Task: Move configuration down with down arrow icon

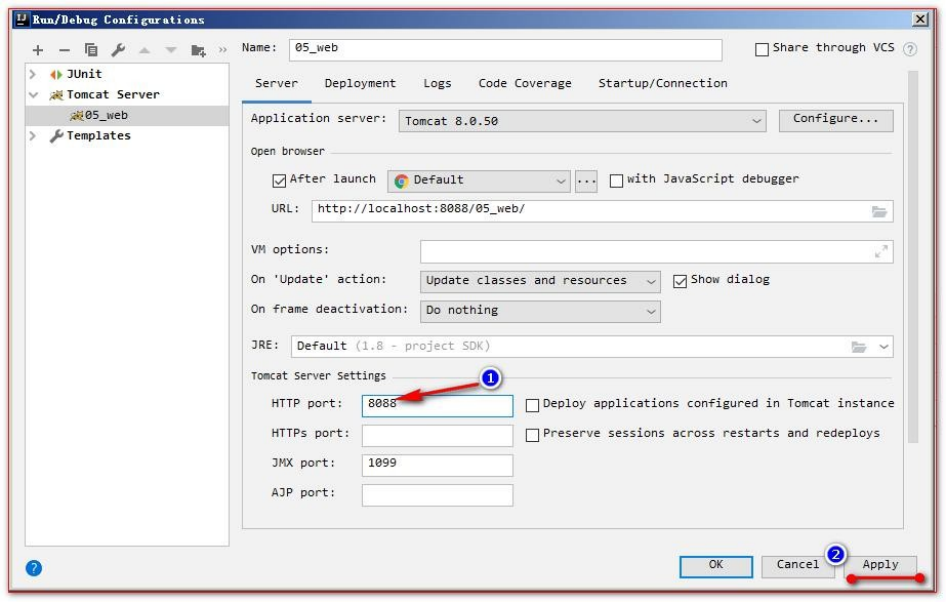Action: coord(171,50)
